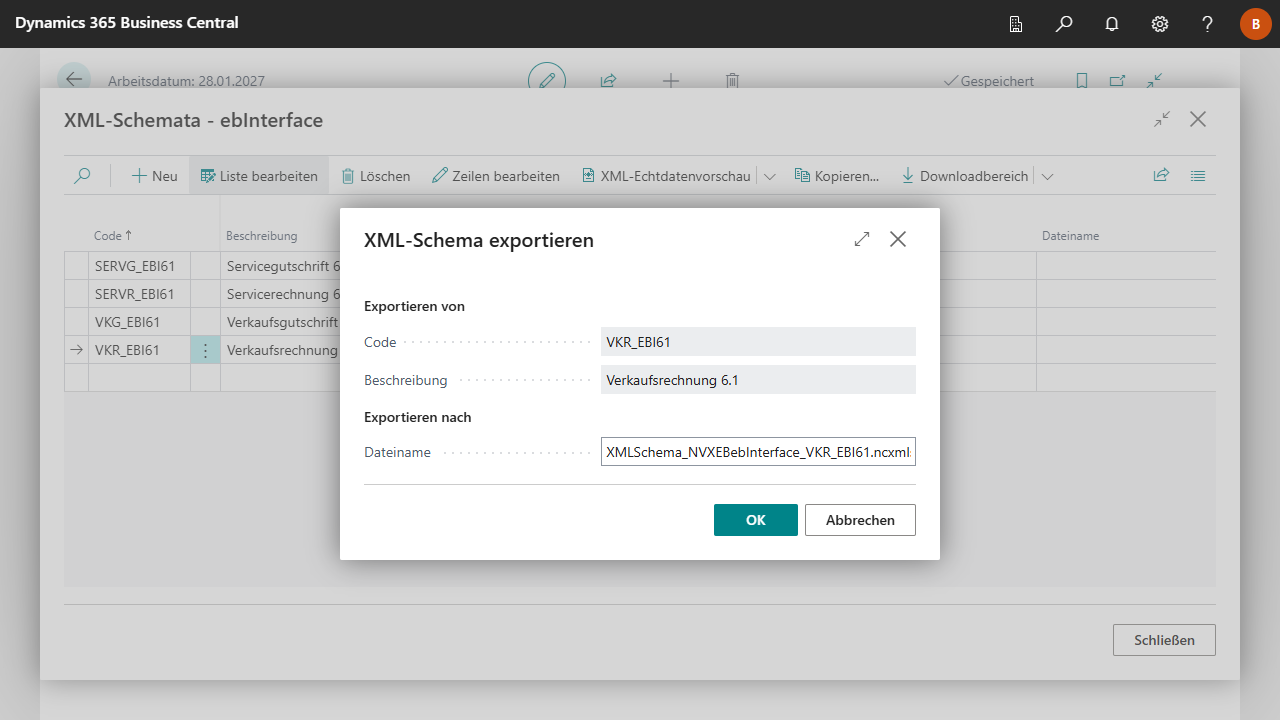Screen dimensions: 1280x720
Task: Click the OK button in export dialog
Action: pyautogui.click(x=755, y=520)
